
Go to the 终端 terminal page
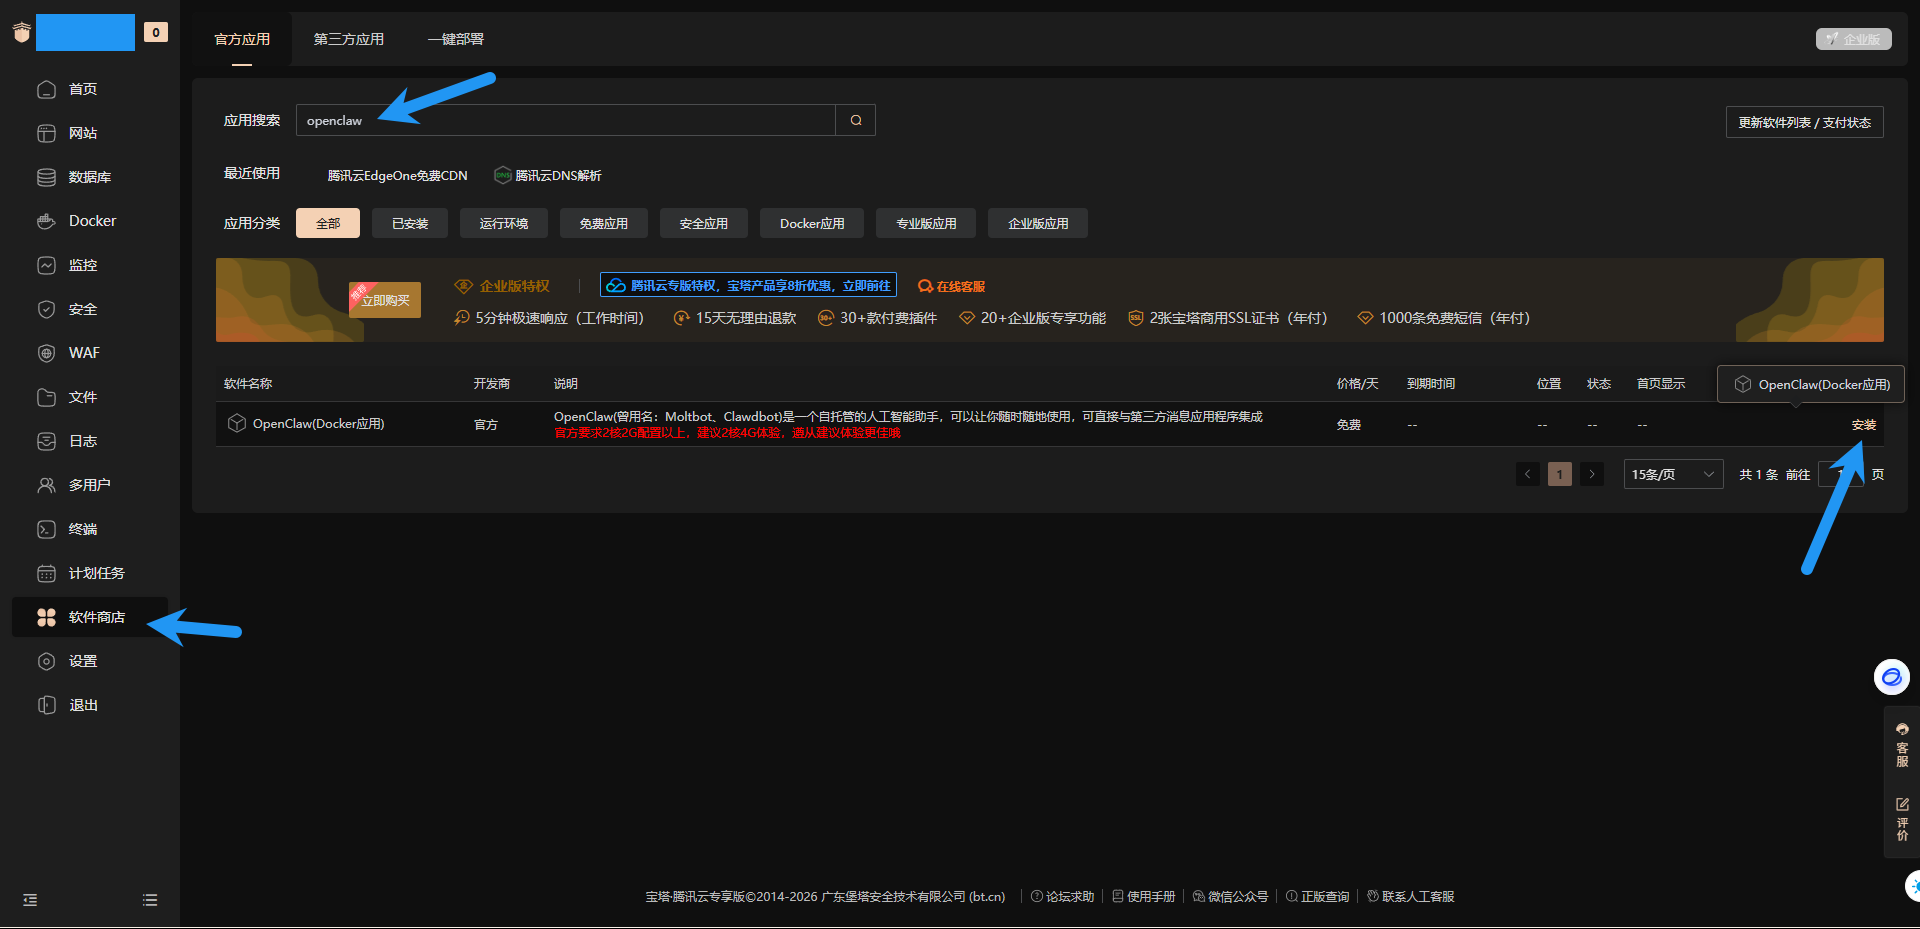coord(82,529)
